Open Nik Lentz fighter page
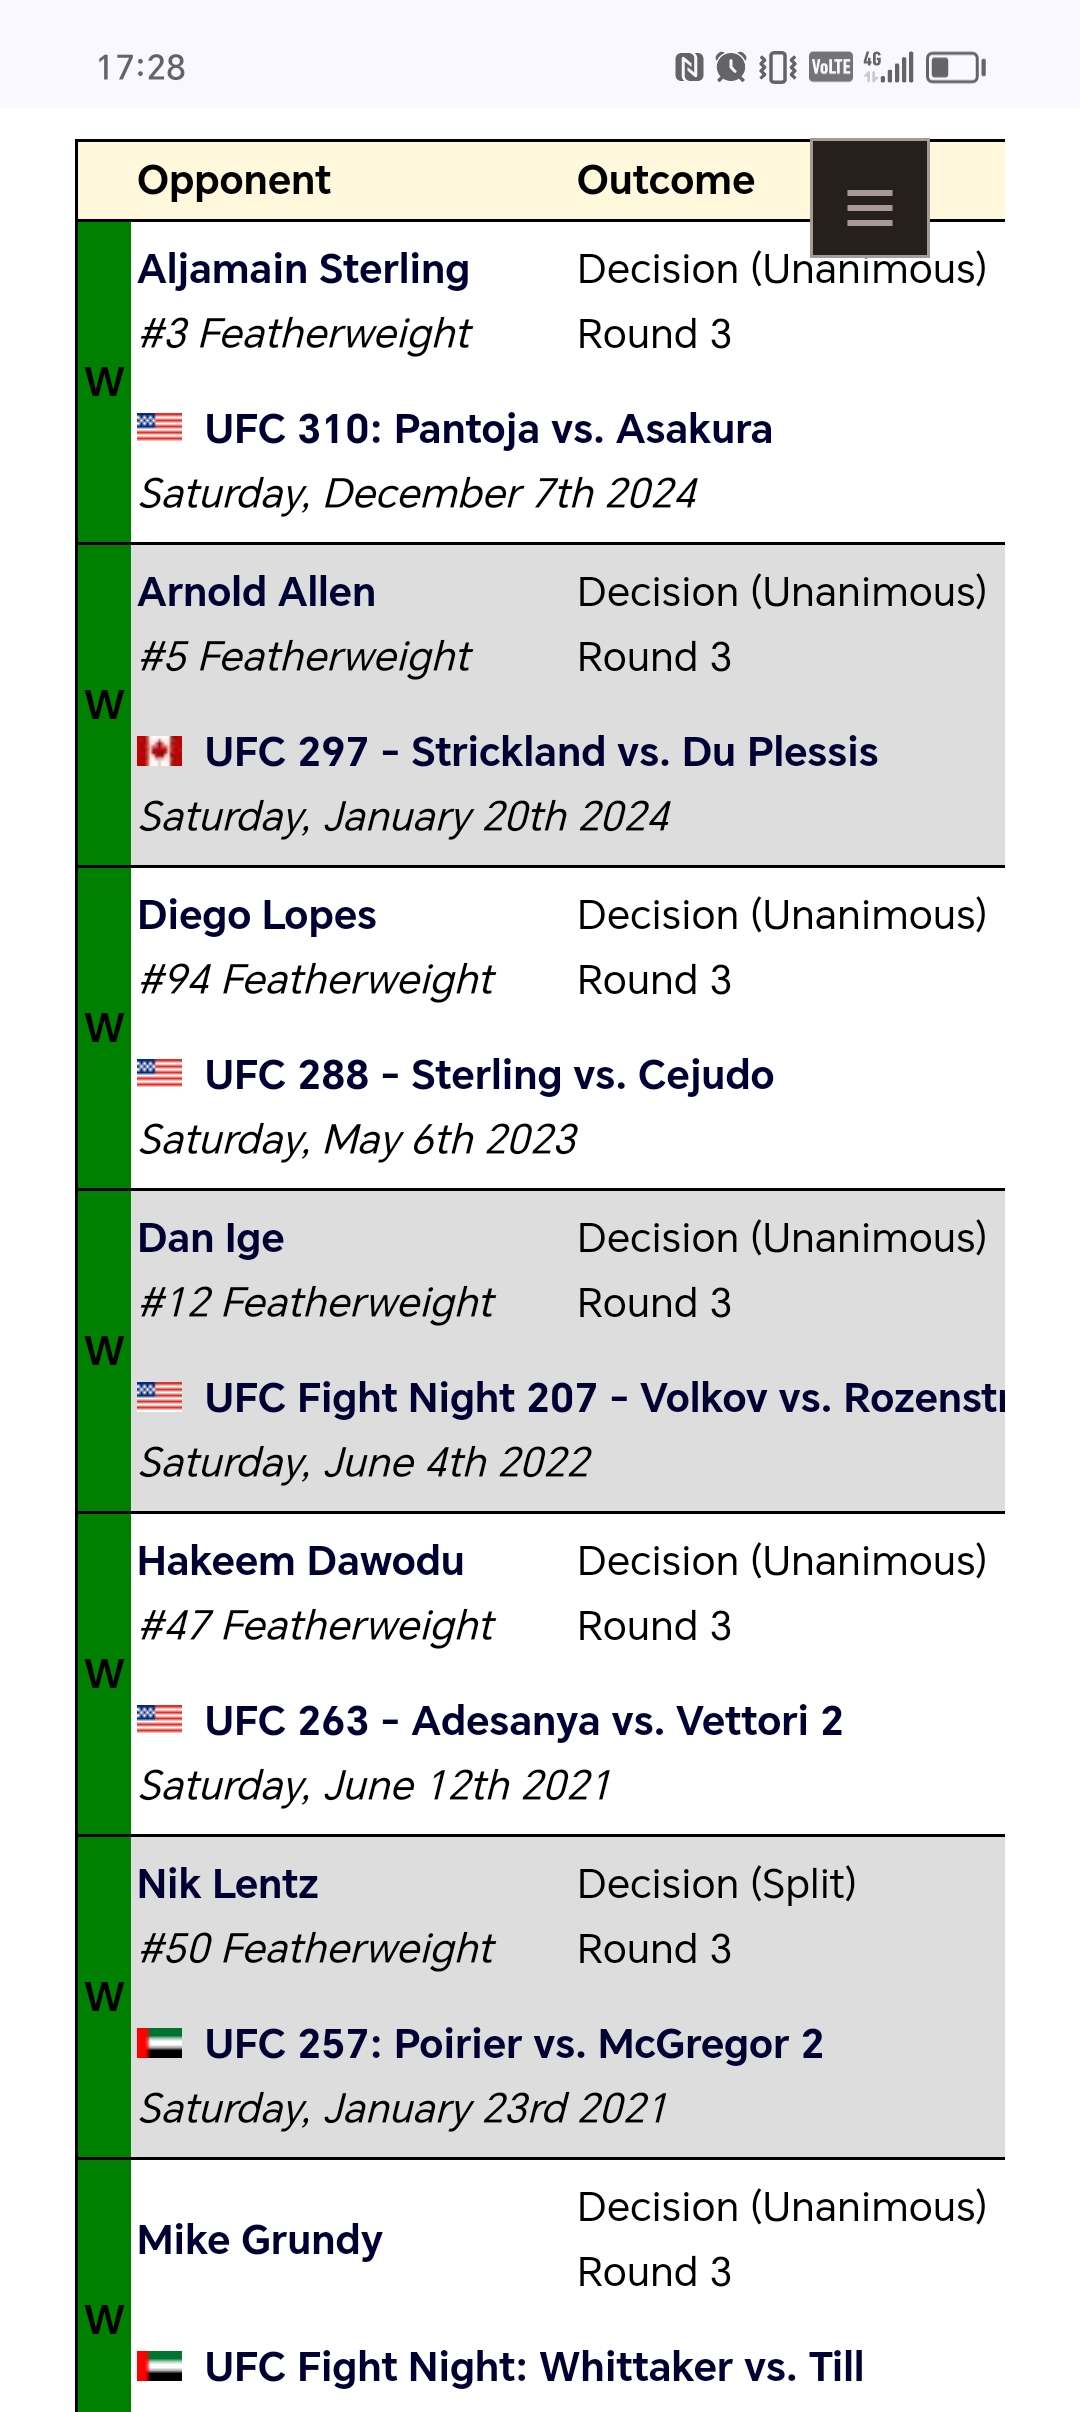 [228, 1884]
